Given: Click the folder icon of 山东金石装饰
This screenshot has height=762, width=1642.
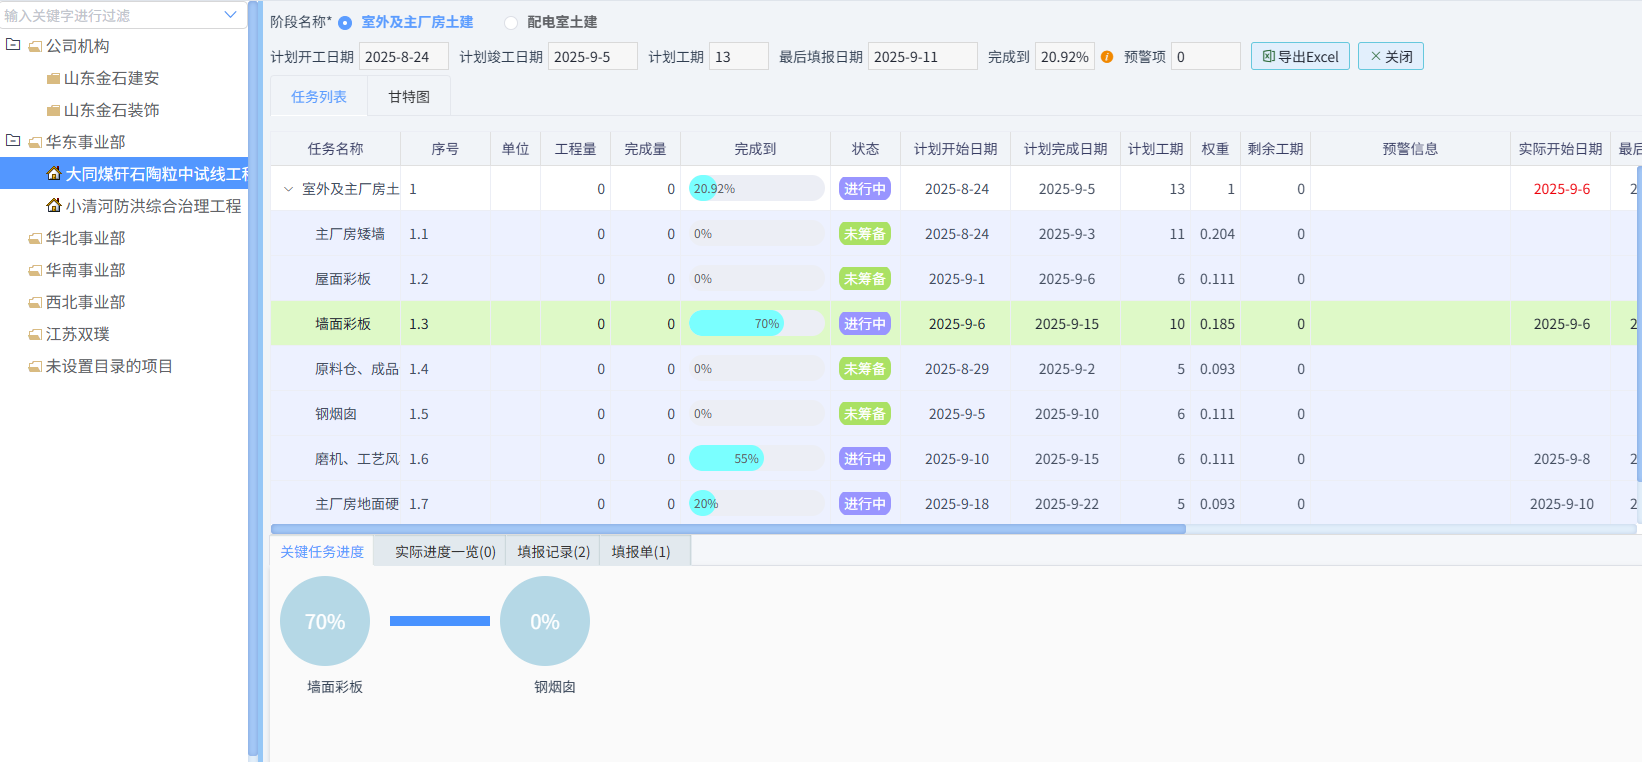Looking at the screenshot, I should 53,110.
